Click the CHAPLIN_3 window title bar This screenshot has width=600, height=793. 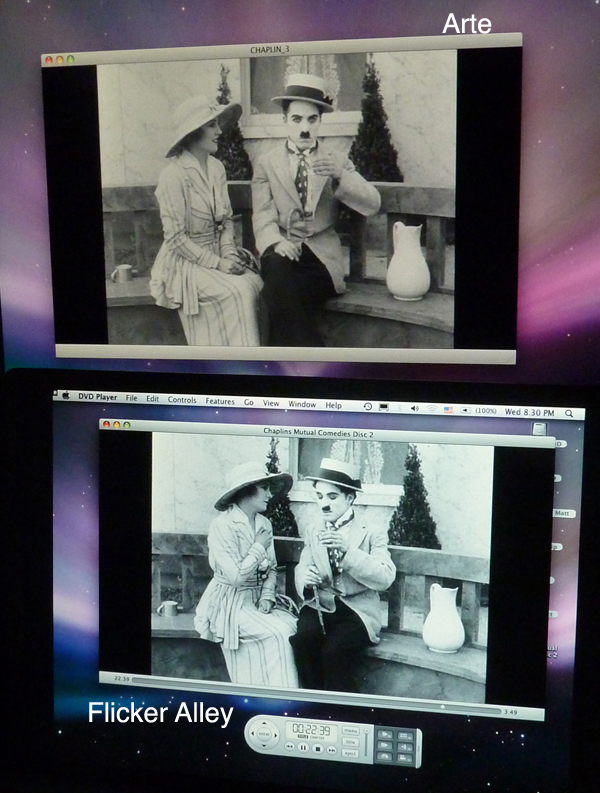(x=281, y=51)
